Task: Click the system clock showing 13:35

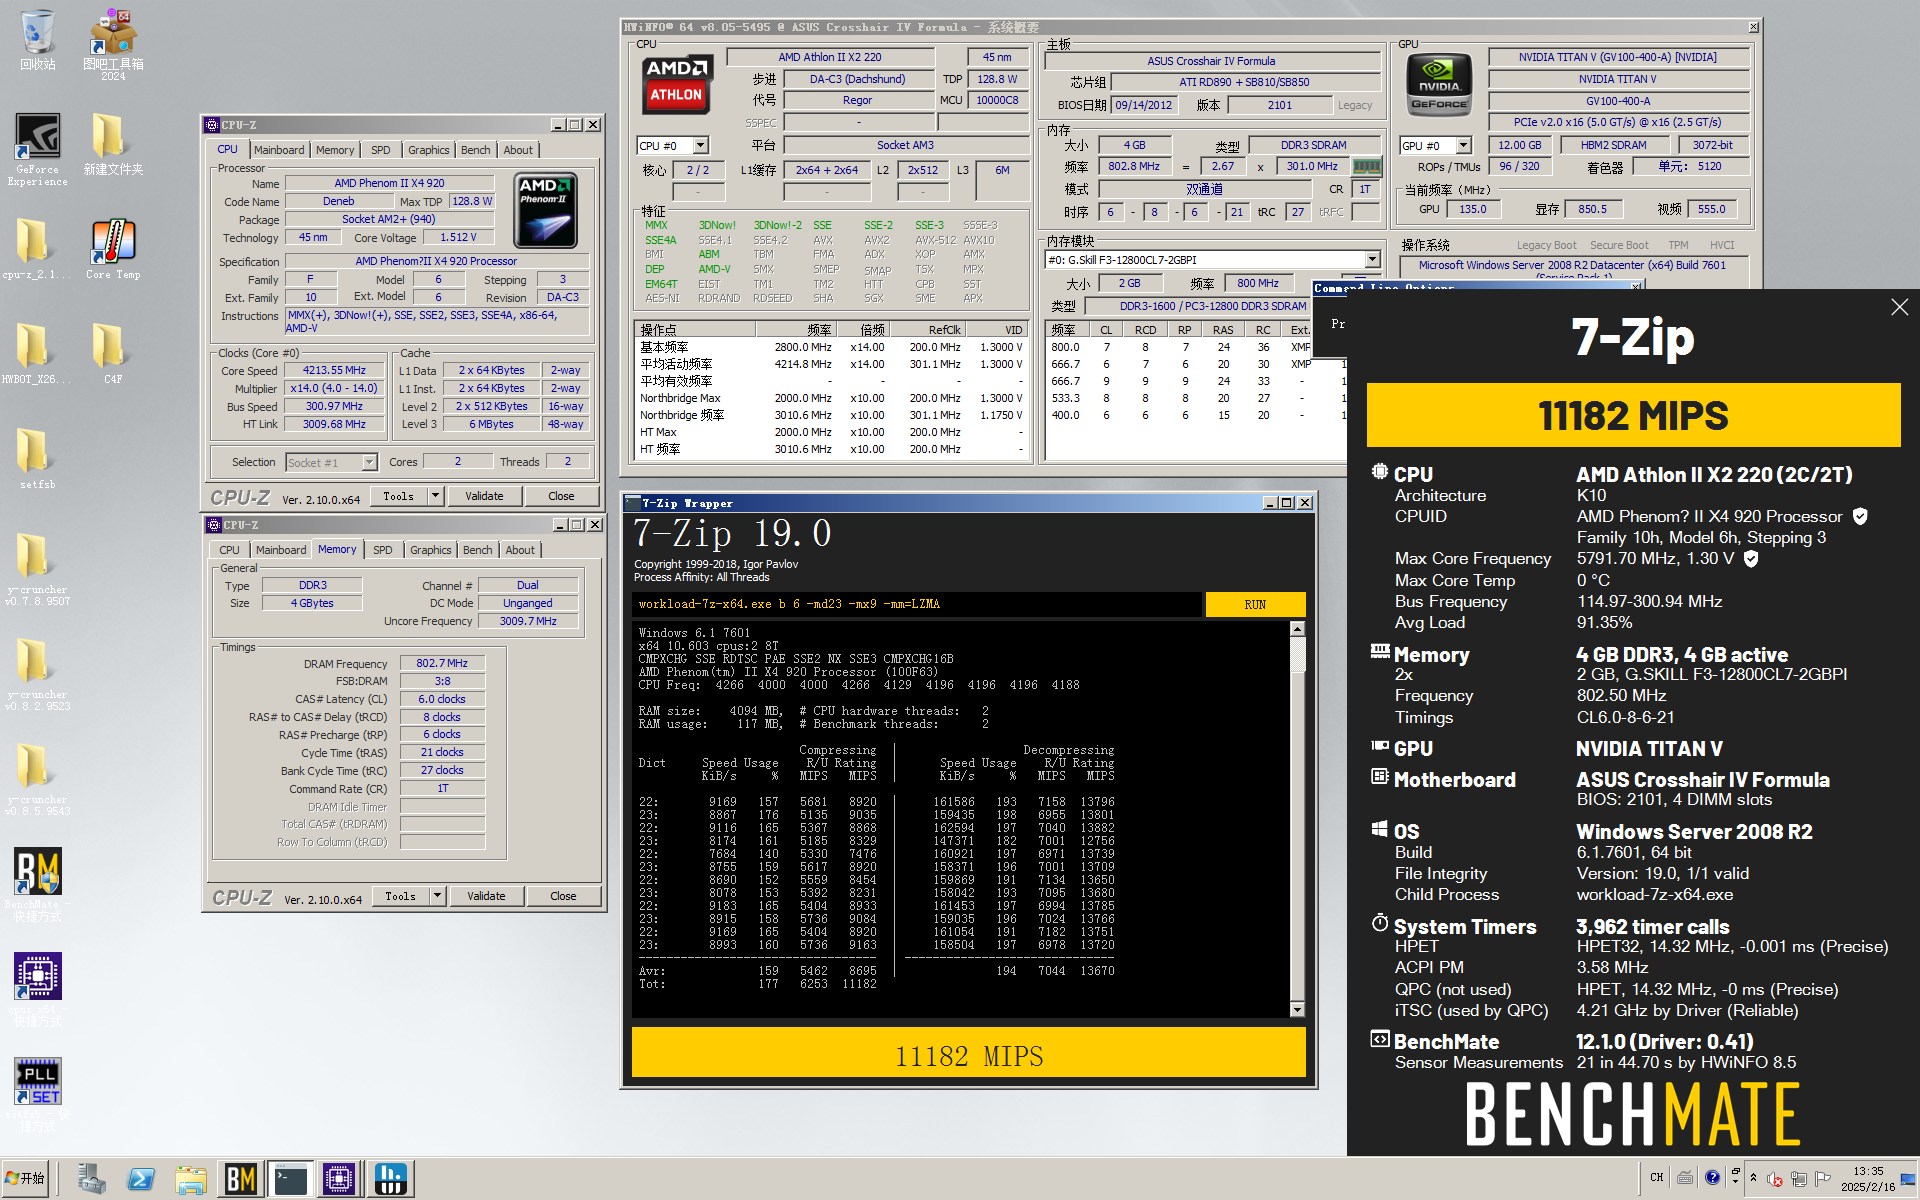Action: click(1867, 1179)
